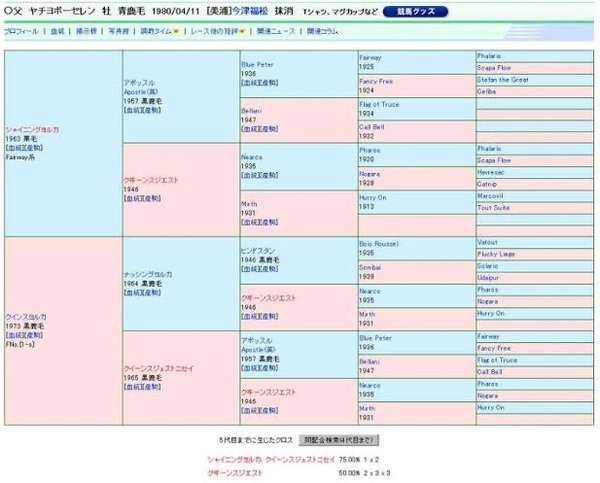Viewport: 600px width, 483px height.
Task: Open the Bois Roussel 1935 entry
Action: coord(378,248)
